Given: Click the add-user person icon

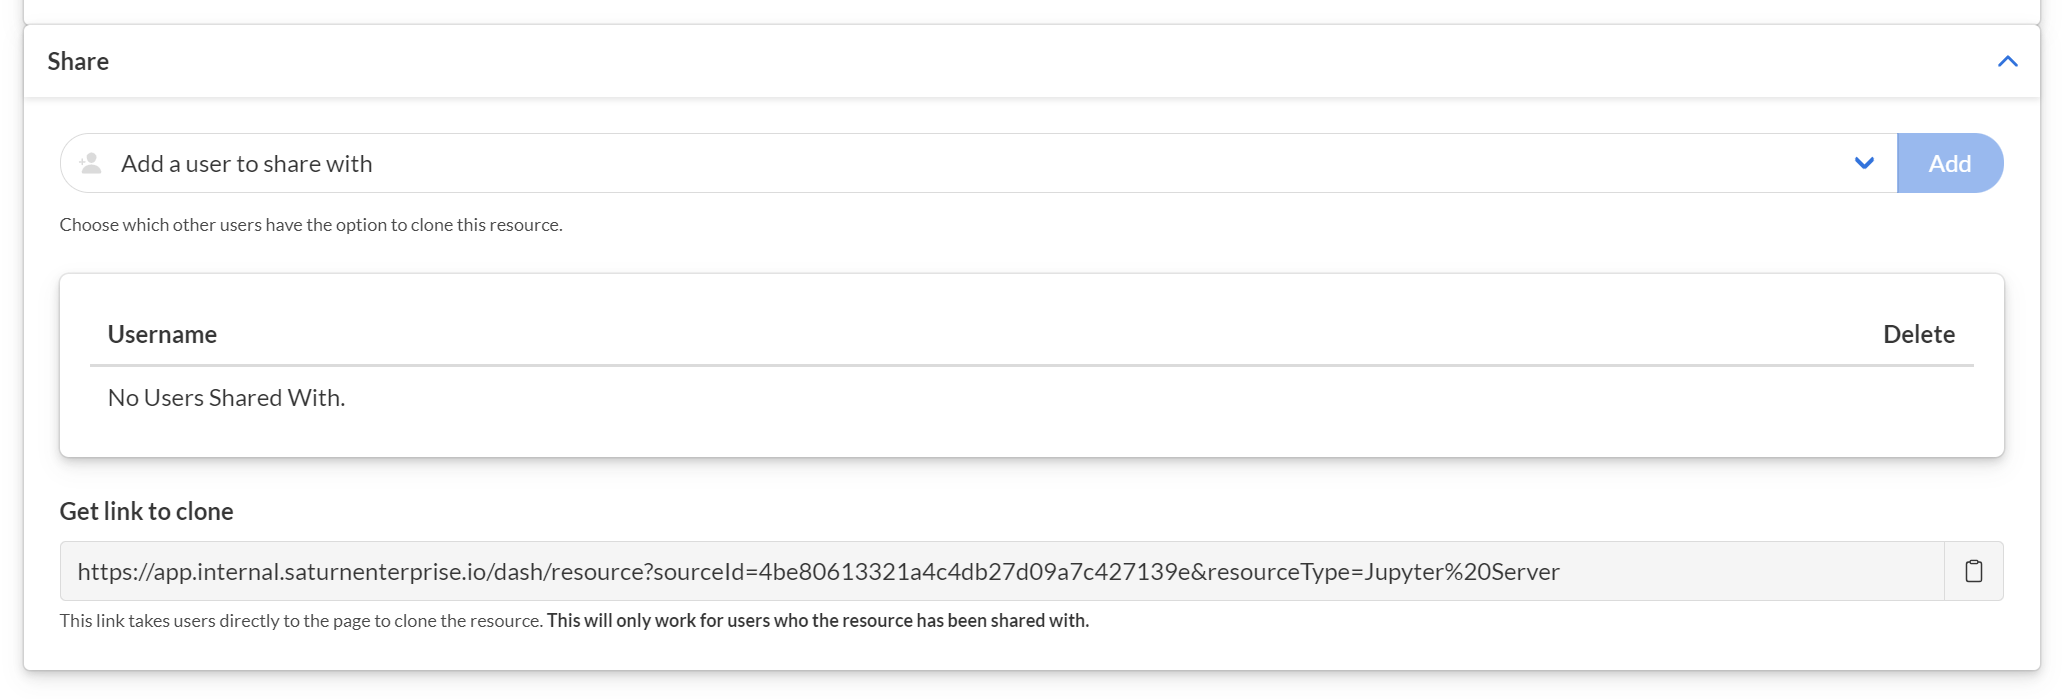Looking at the screenshot, I should (91, 163).
